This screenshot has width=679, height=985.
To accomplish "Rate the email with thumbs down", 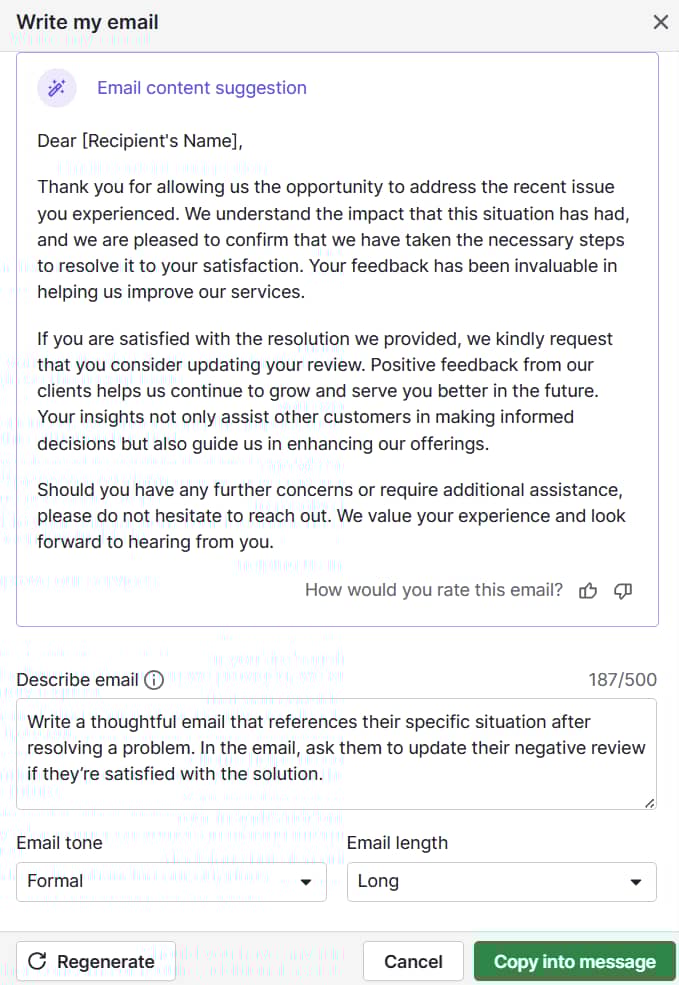I will (x=623, y=591).
